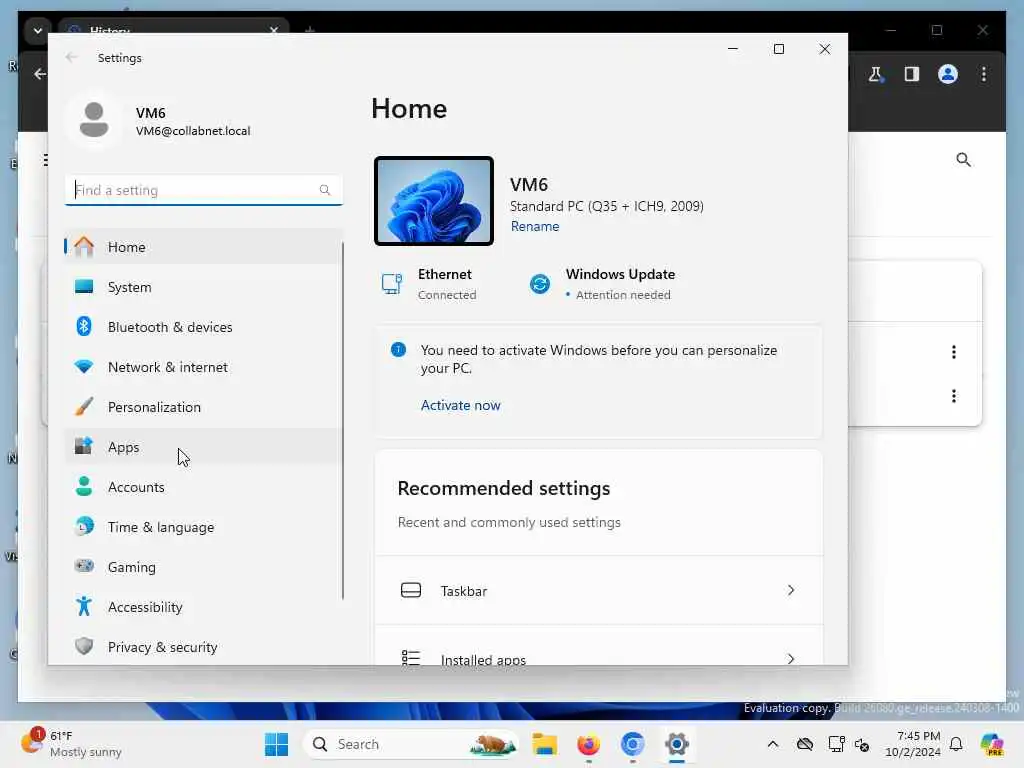The width and height of the screenshot is (1024, 768).
Task: Click the Apps icon in sidebar
Action: pyautogui.click(x=84, y=446)
